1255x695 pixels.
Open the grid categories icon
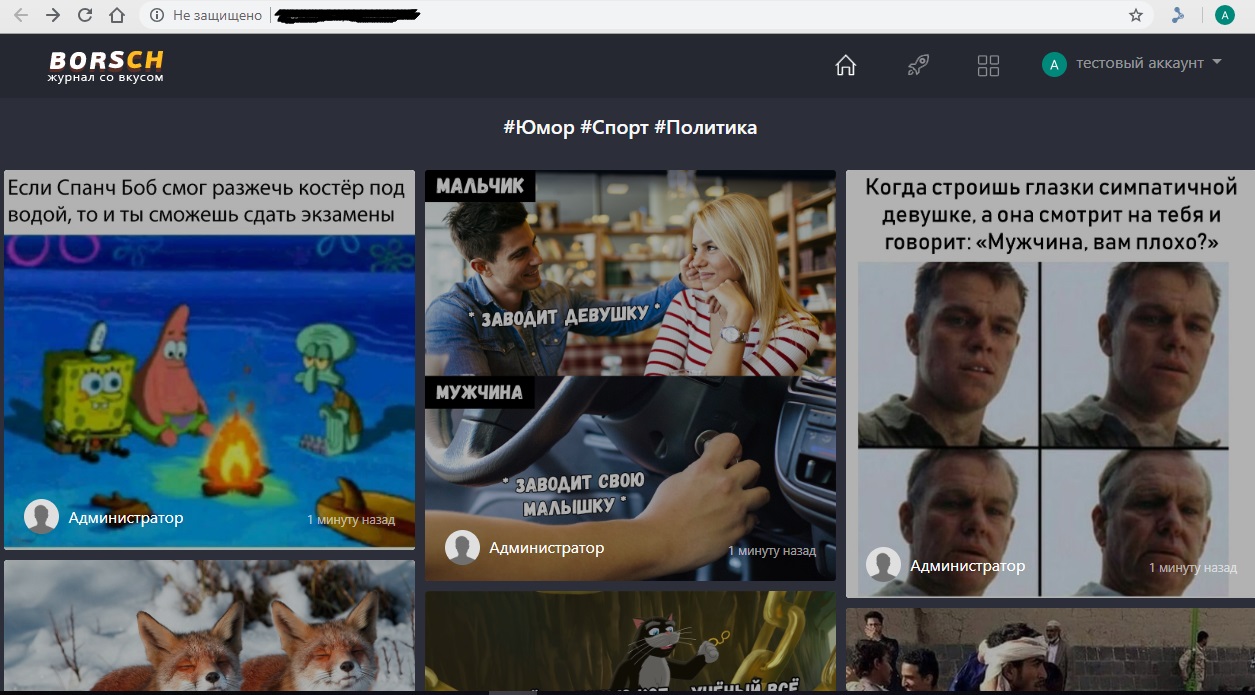tap(988, 66)
